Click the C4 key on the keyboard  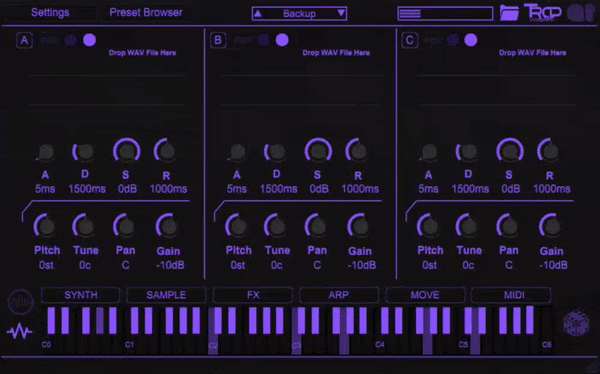pos(380,344)
